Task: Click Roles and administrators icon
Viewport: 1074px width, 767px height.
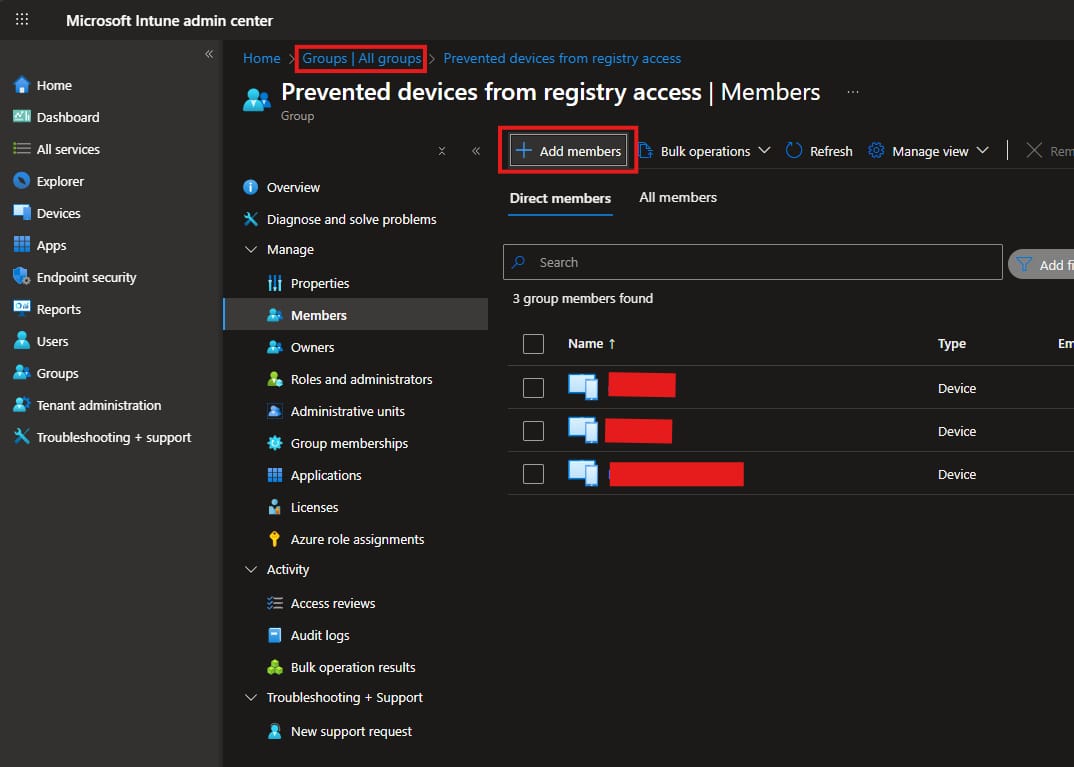Action: coord(275,379)
